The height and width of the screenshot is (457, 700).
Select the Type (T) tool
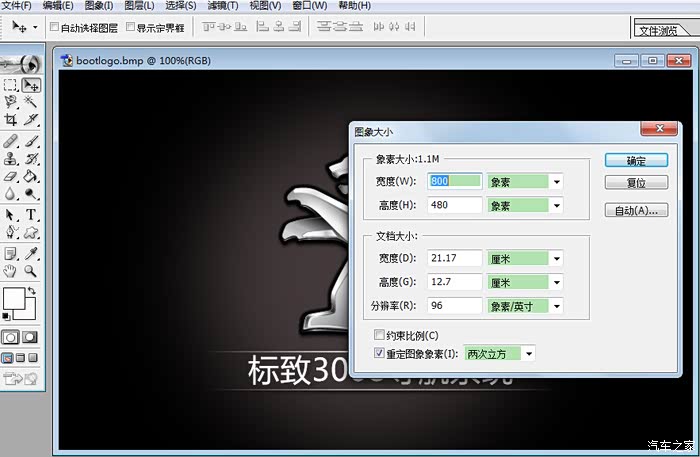[x=32, y=214]
